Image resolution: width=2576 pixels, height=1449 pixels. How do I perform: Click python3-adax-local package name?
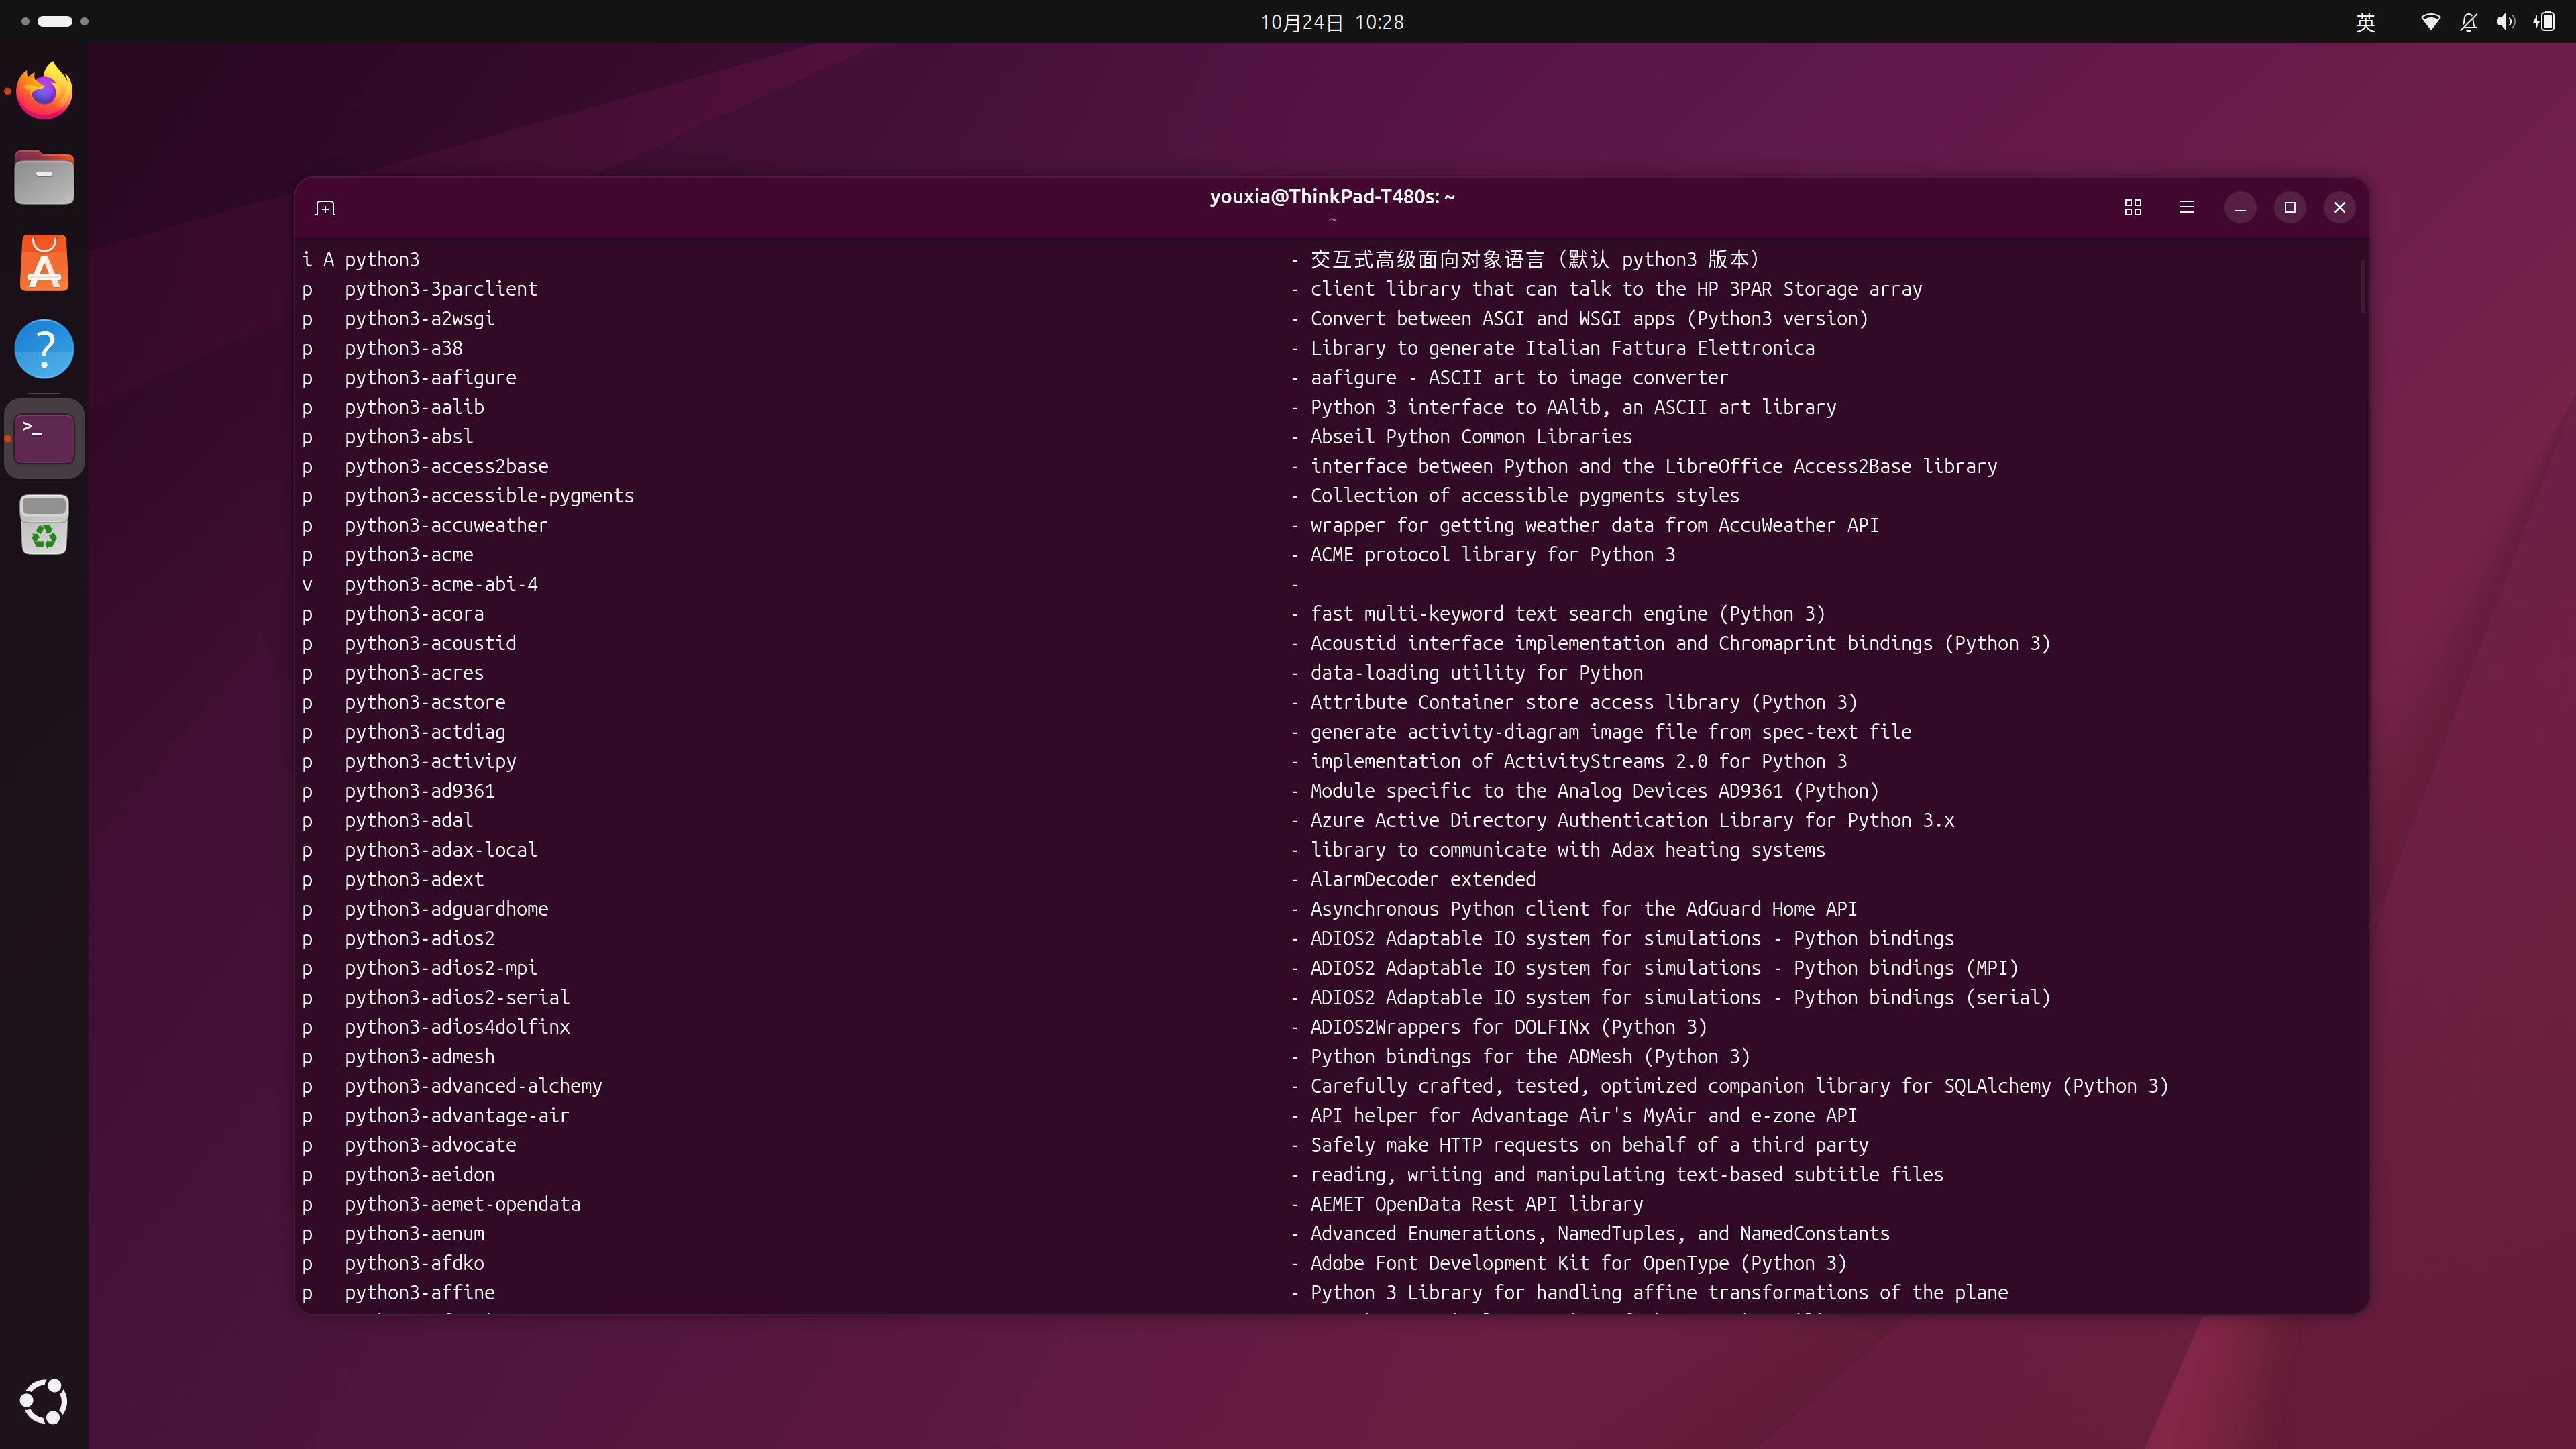(x=441, y=850)
